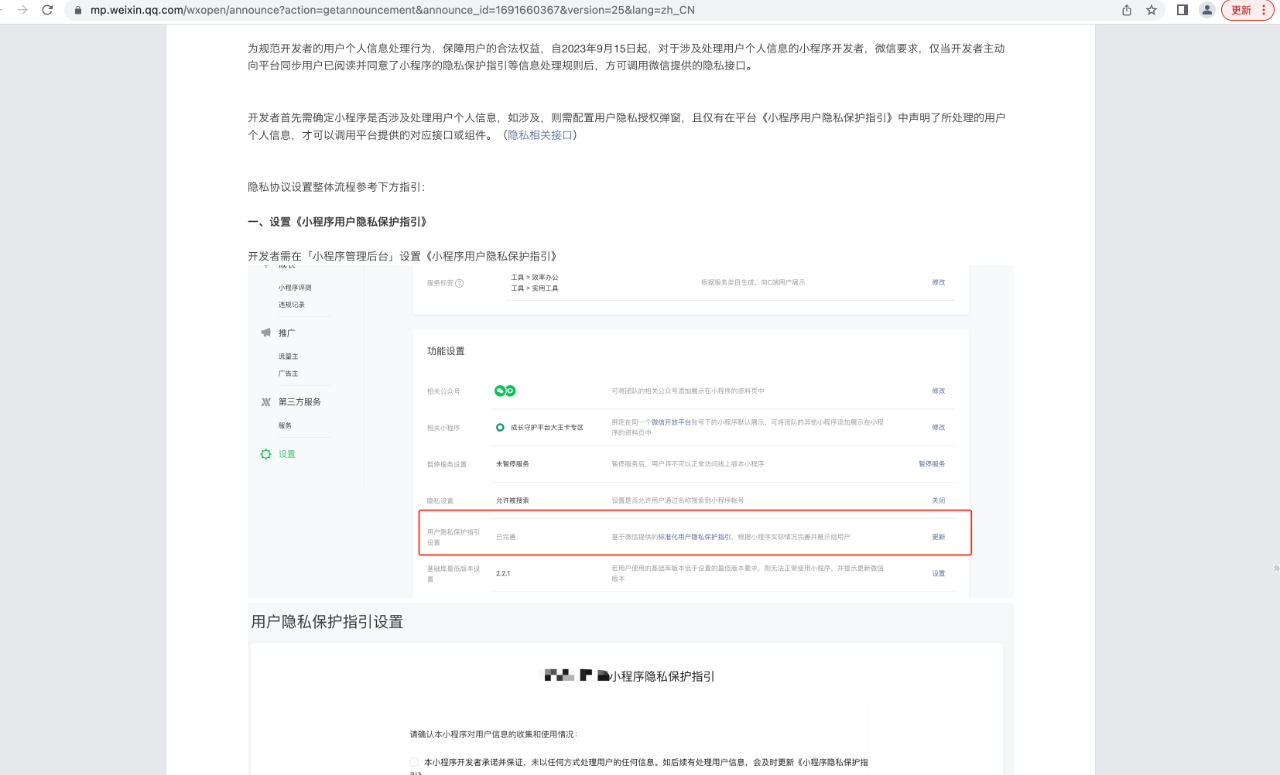Select 违规记录 in the sidebar
Screen dimensions: 1280x775
(291, 305)
